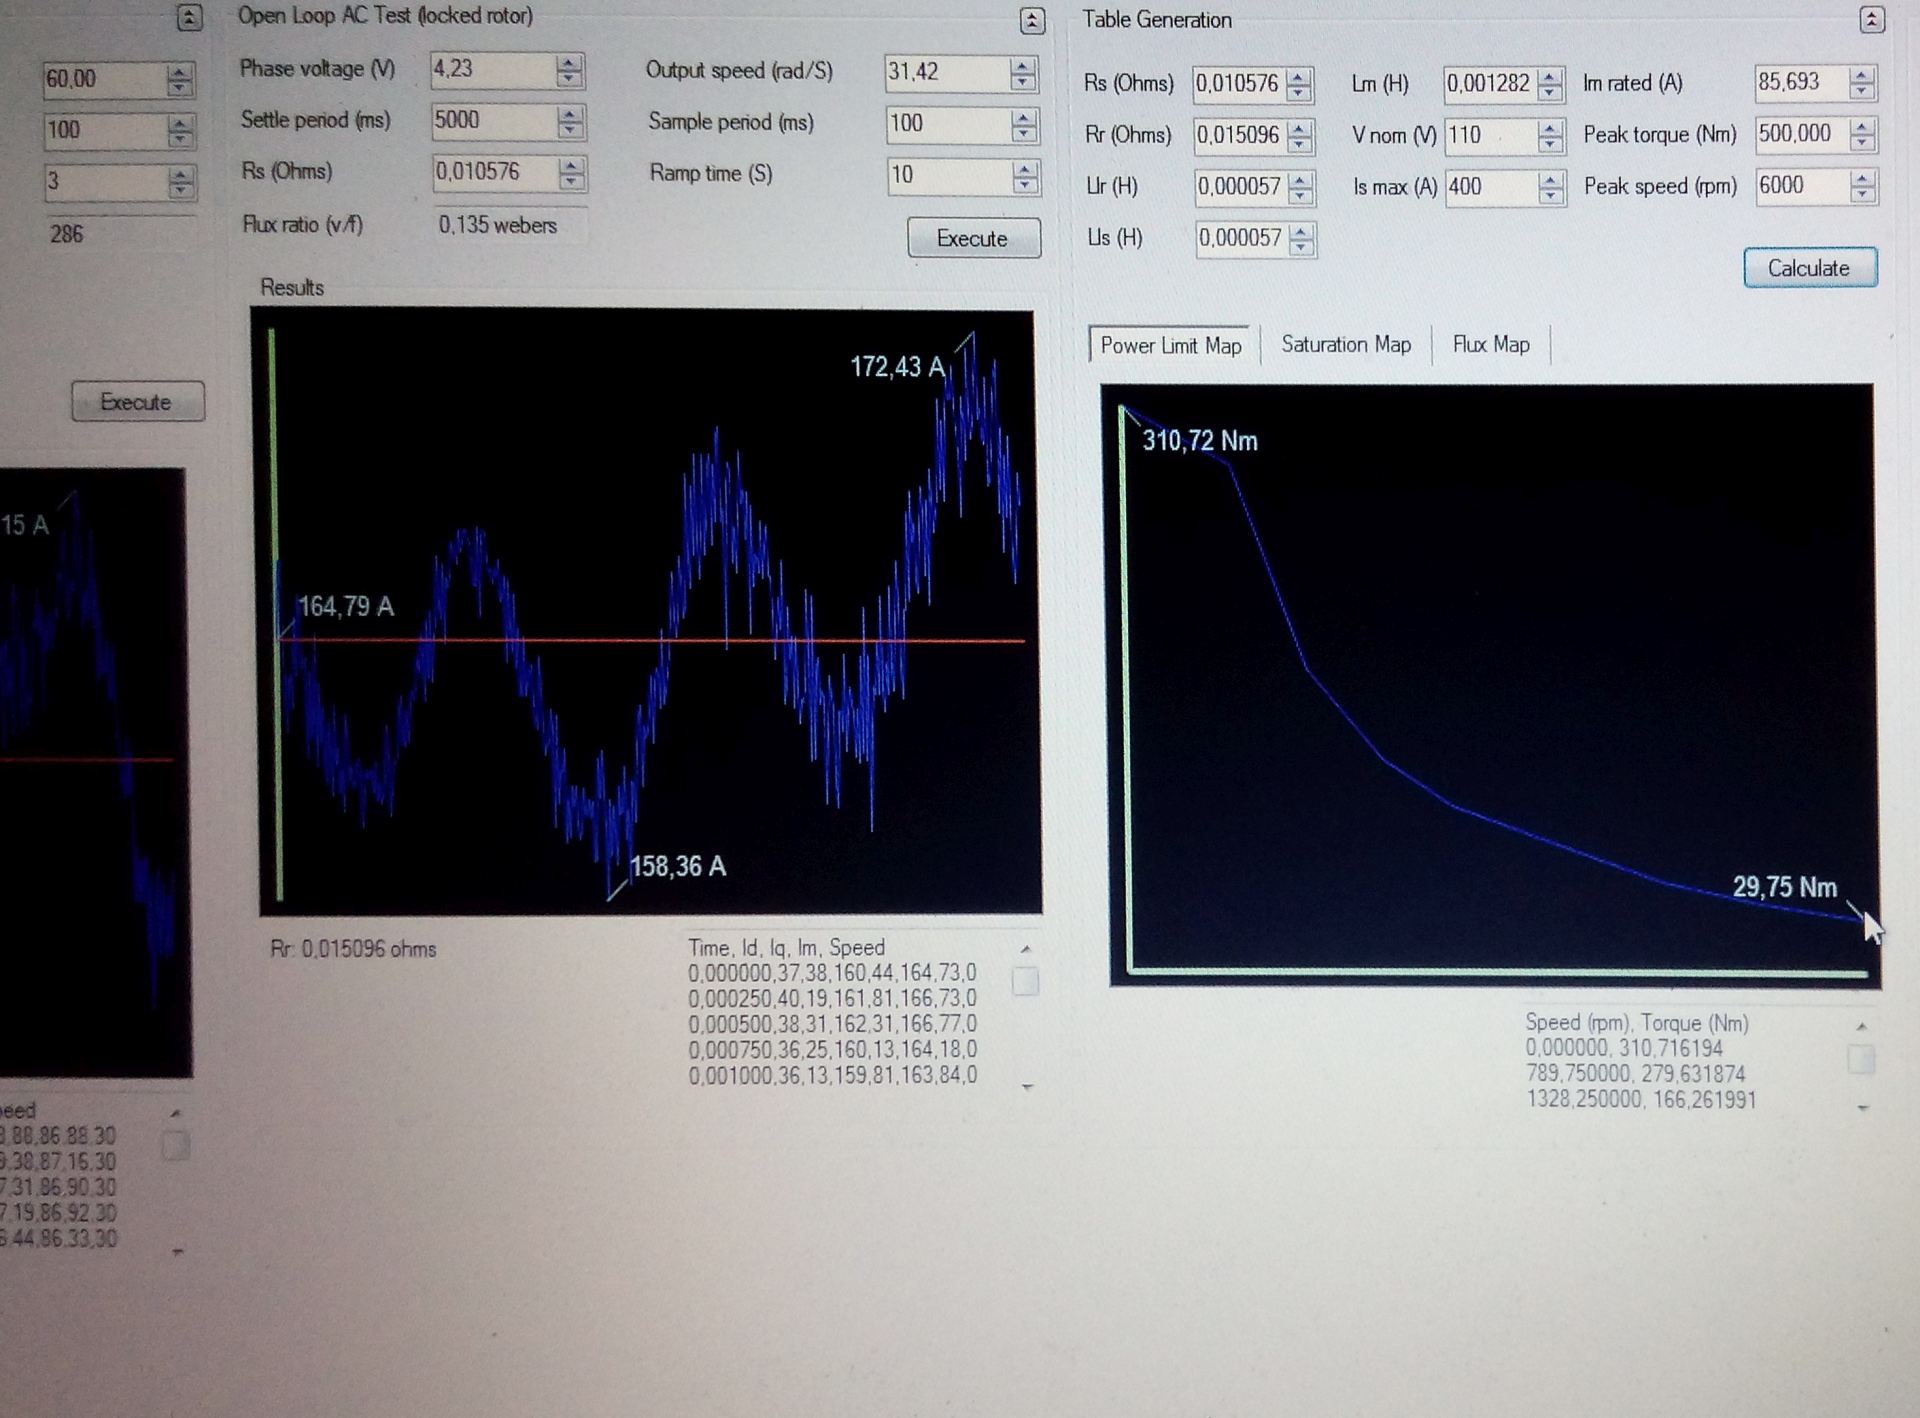Image resolution: width=1920 pixels, height=1418 pixels.
Task: Decrease Peak speed spinner down arrow
Action: (1862, 194)
